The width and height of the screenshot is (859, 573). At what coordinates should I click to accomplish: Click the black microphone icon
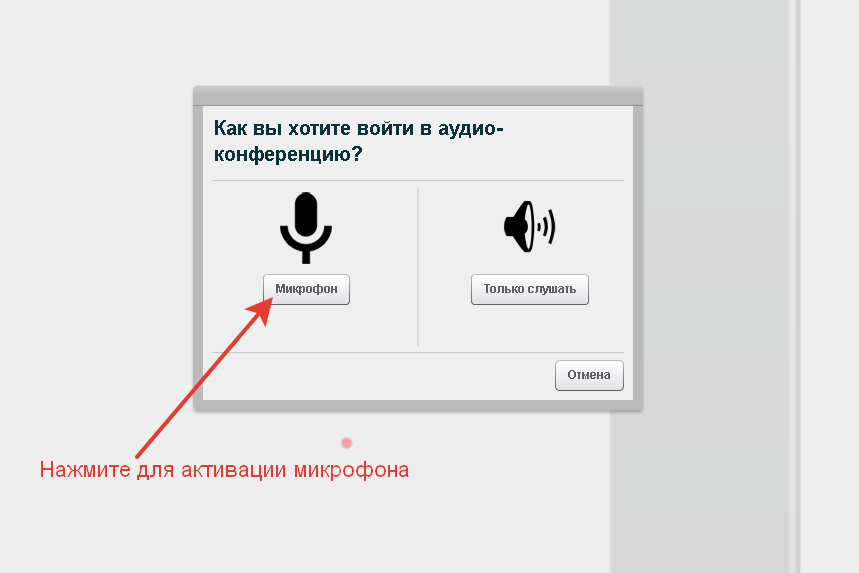click(305, 225)
